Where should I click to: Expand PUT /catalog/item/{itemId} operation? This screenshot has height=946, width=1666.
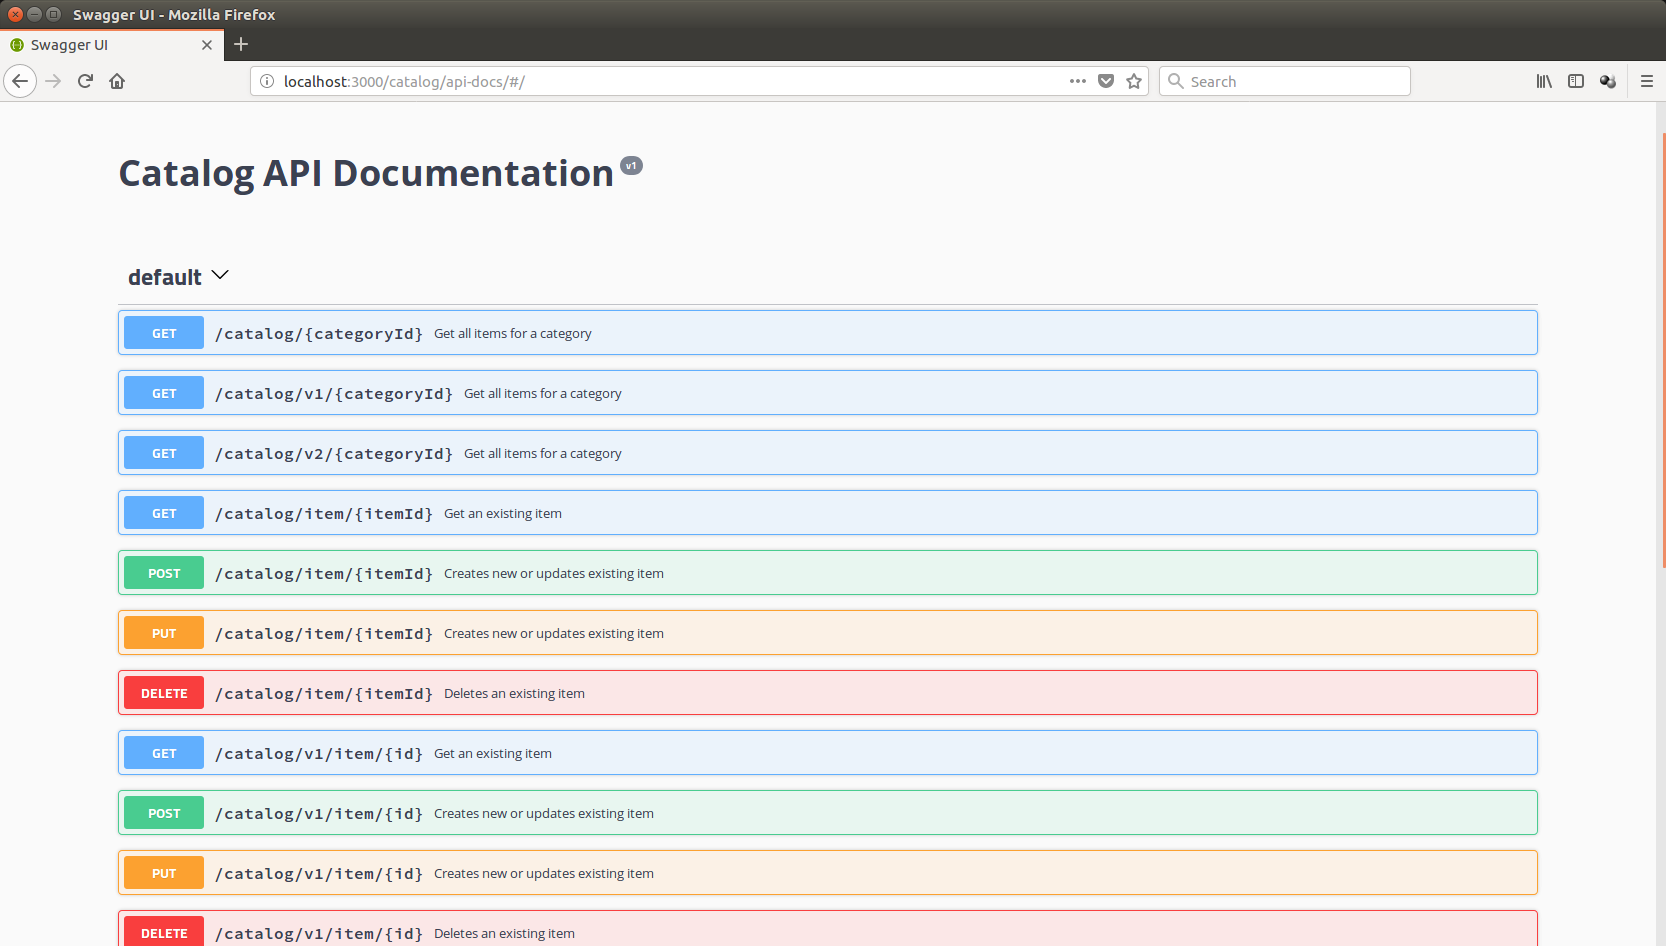point(828,633)
